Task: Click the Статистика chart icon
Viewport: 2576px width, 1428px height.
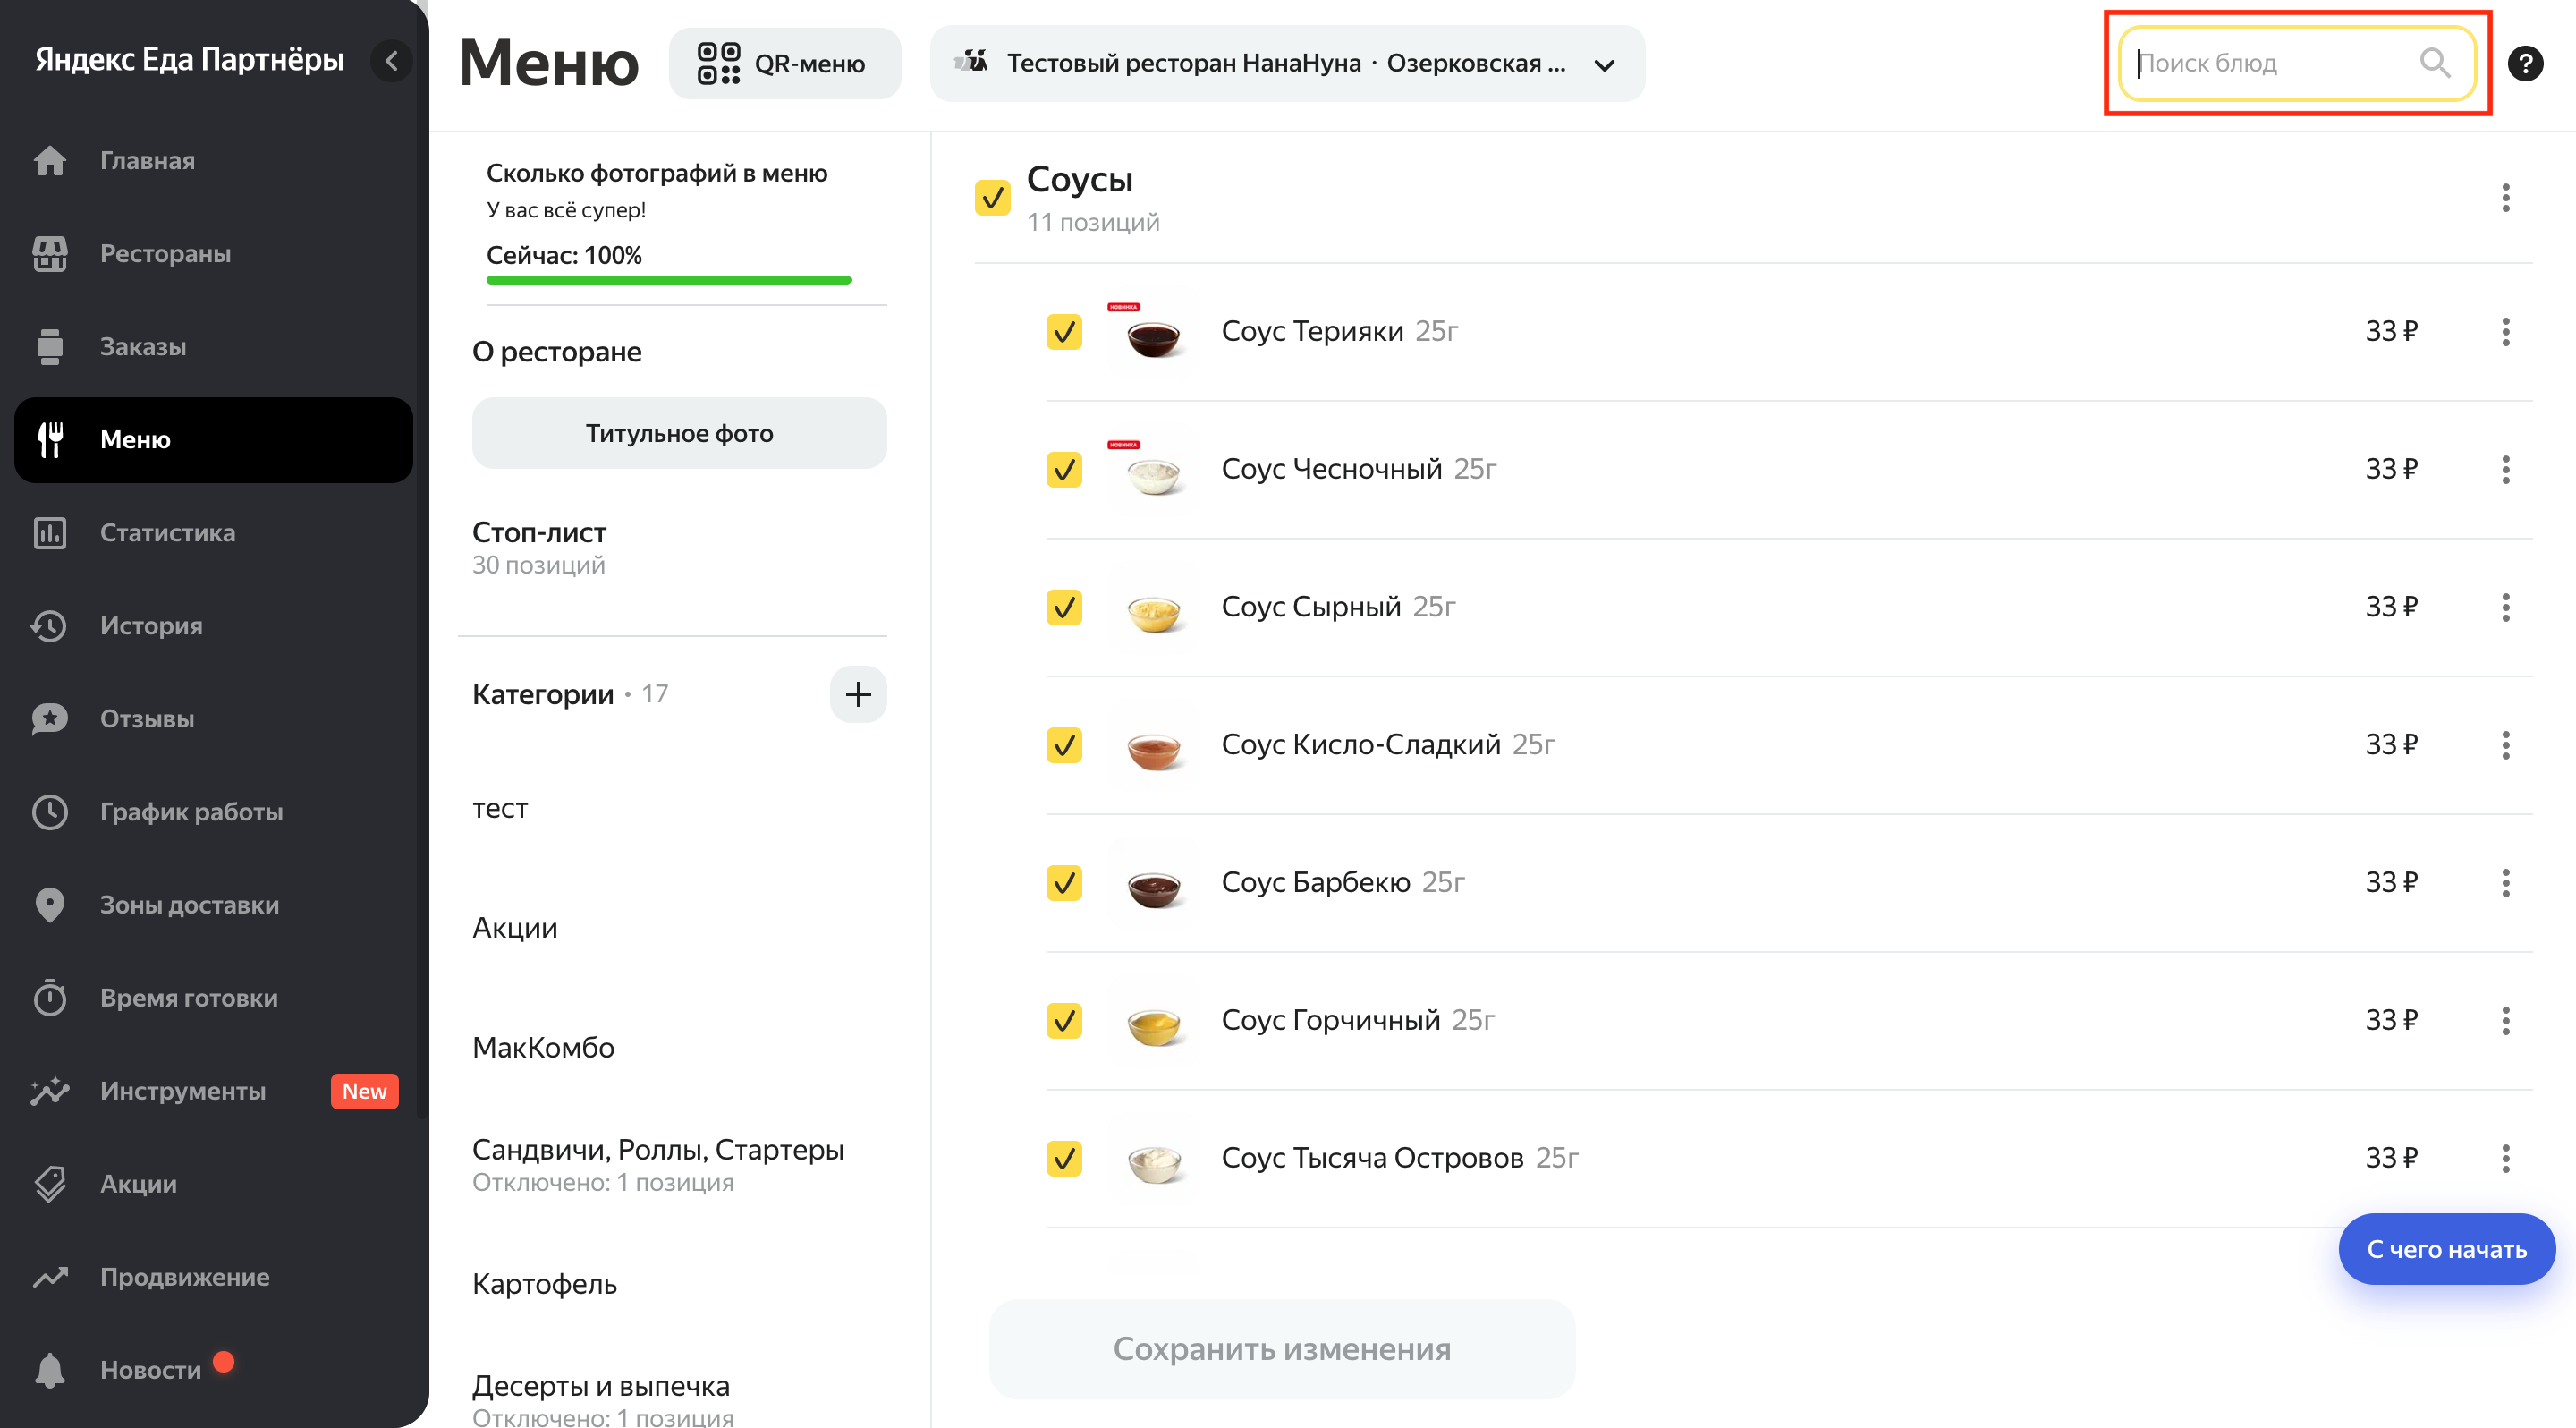Action: (x=50, y=533)
